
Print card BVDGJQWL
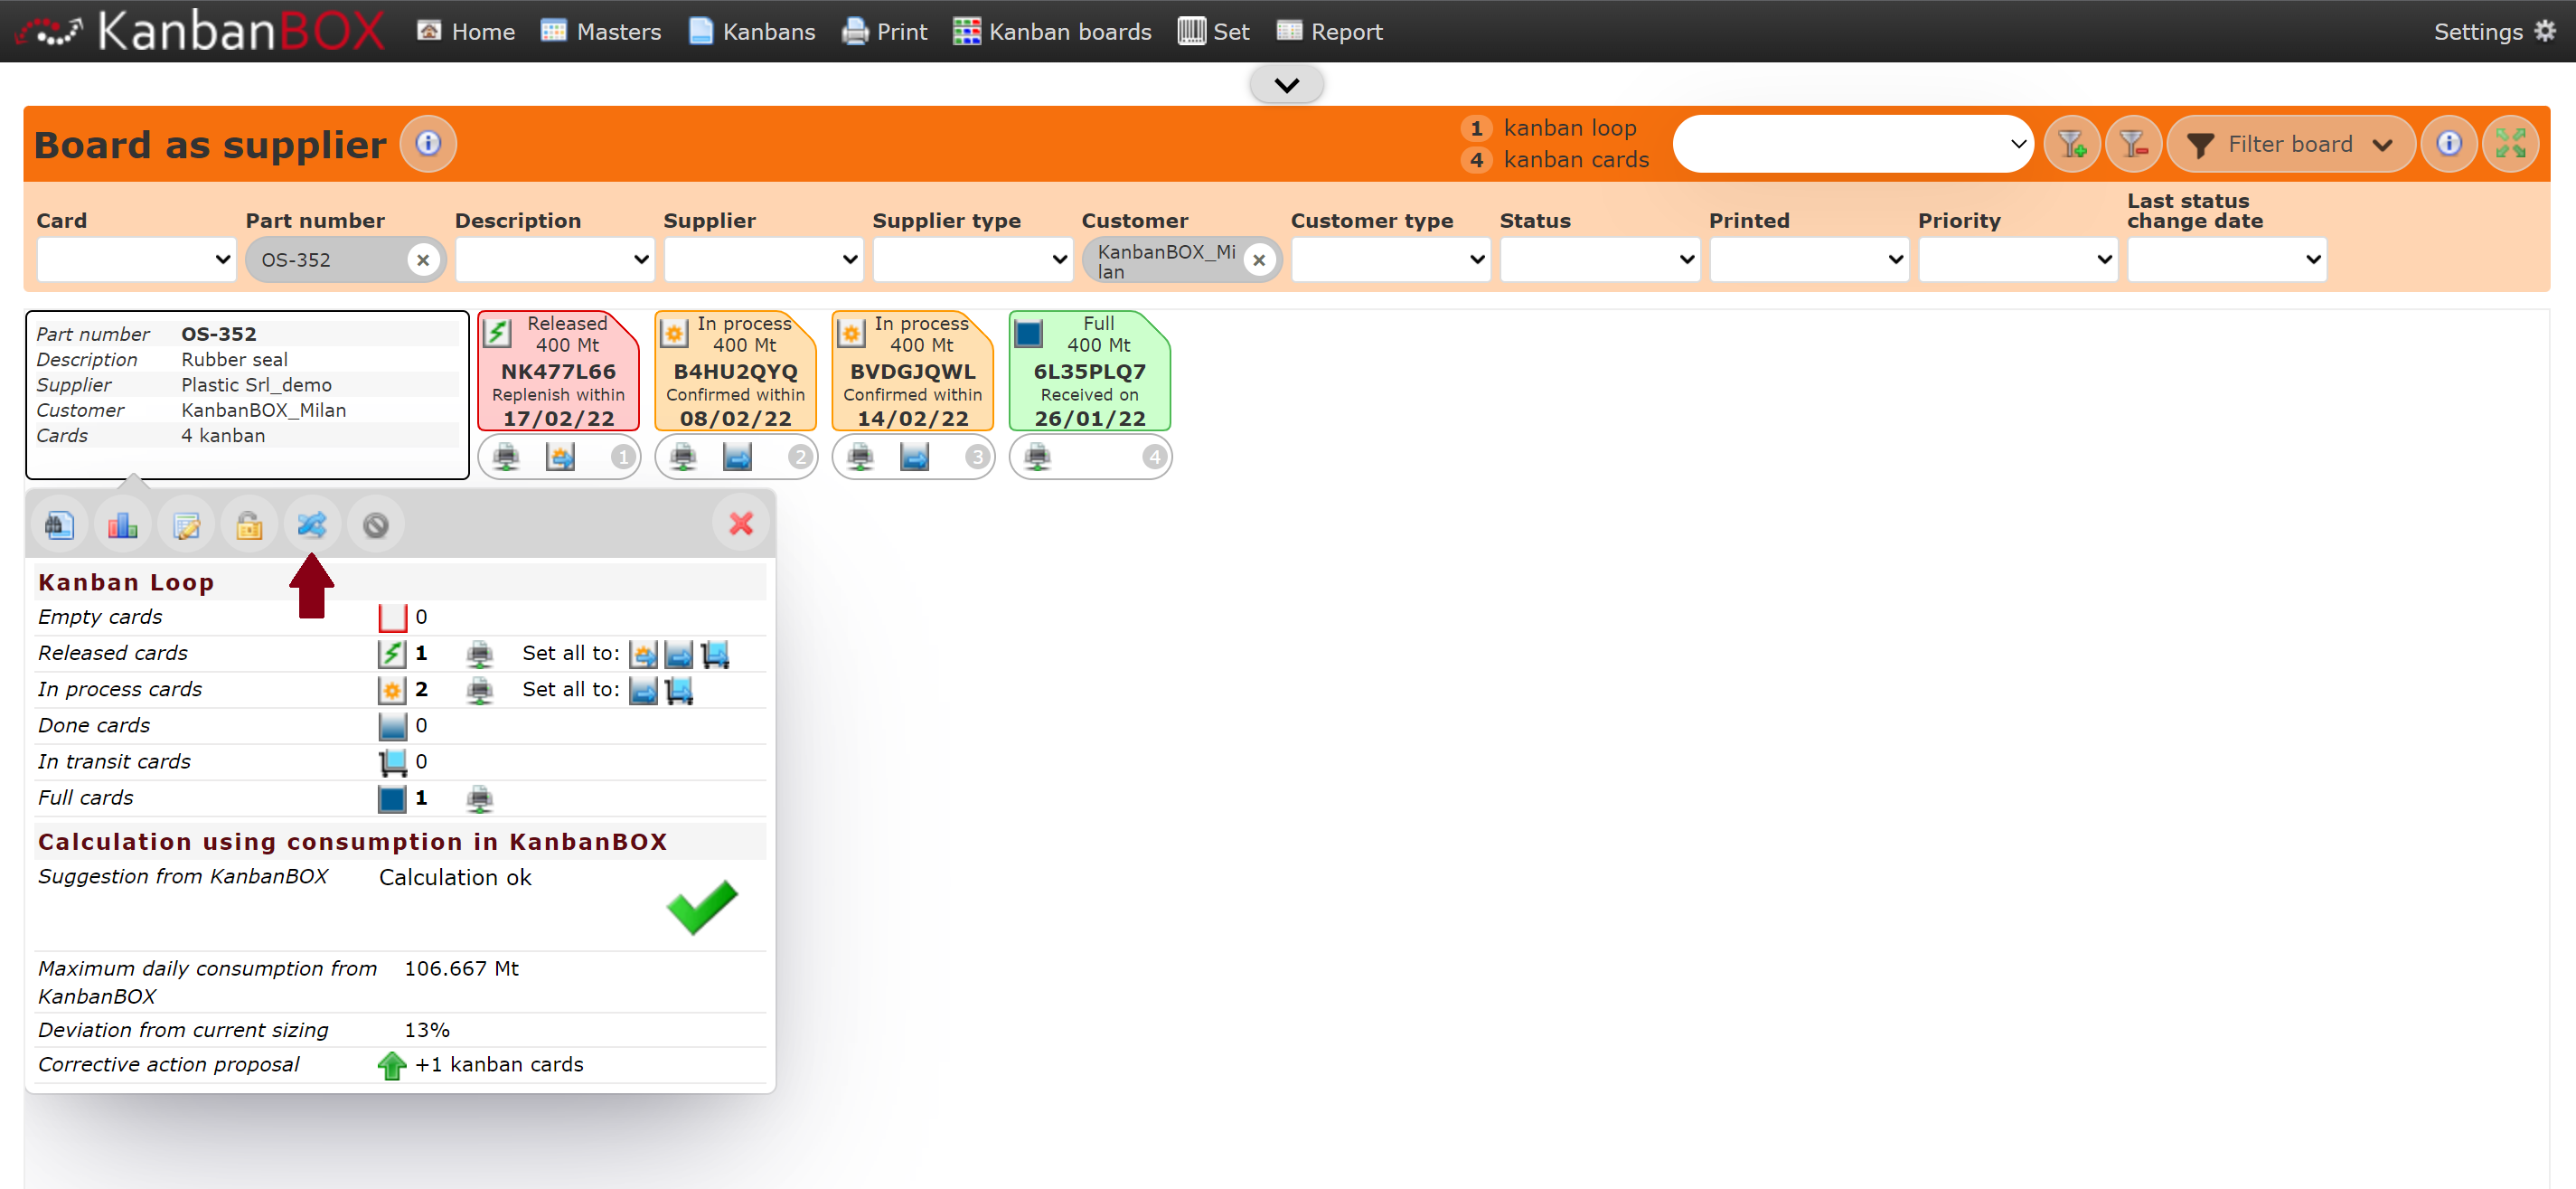click(x=860, y=457)
